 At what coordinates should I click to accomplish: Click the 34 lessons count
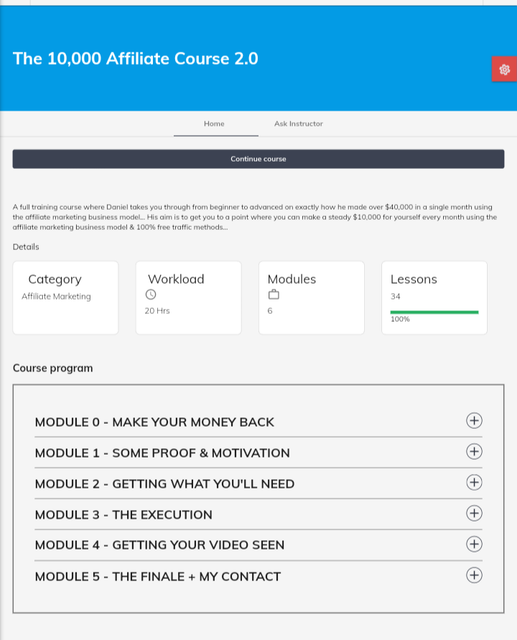click(x=395, y=296)
